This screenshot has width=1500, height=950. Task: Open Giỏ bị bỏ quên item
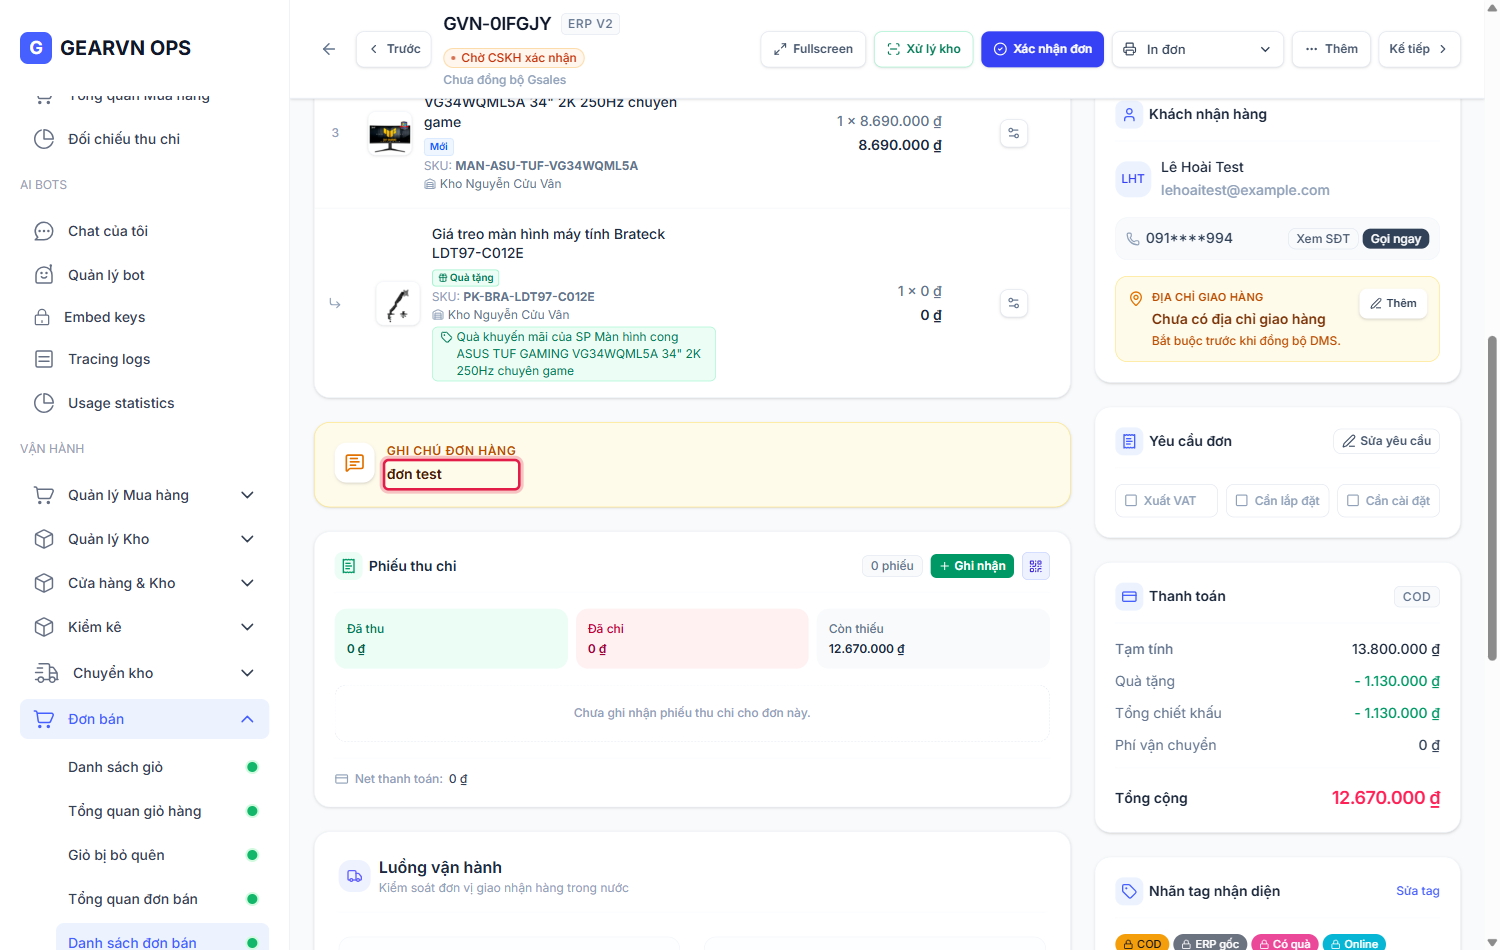click(162, 855)
